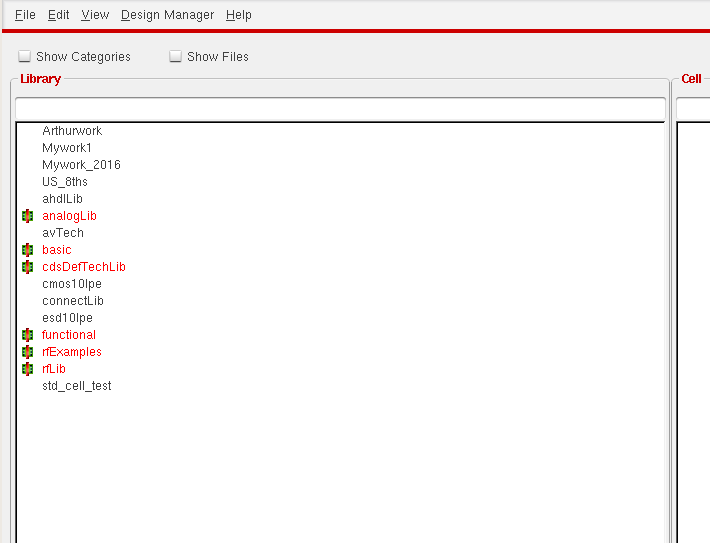Focus the Library filter input field
Screen dimensions: 710x543
point(341,109)
